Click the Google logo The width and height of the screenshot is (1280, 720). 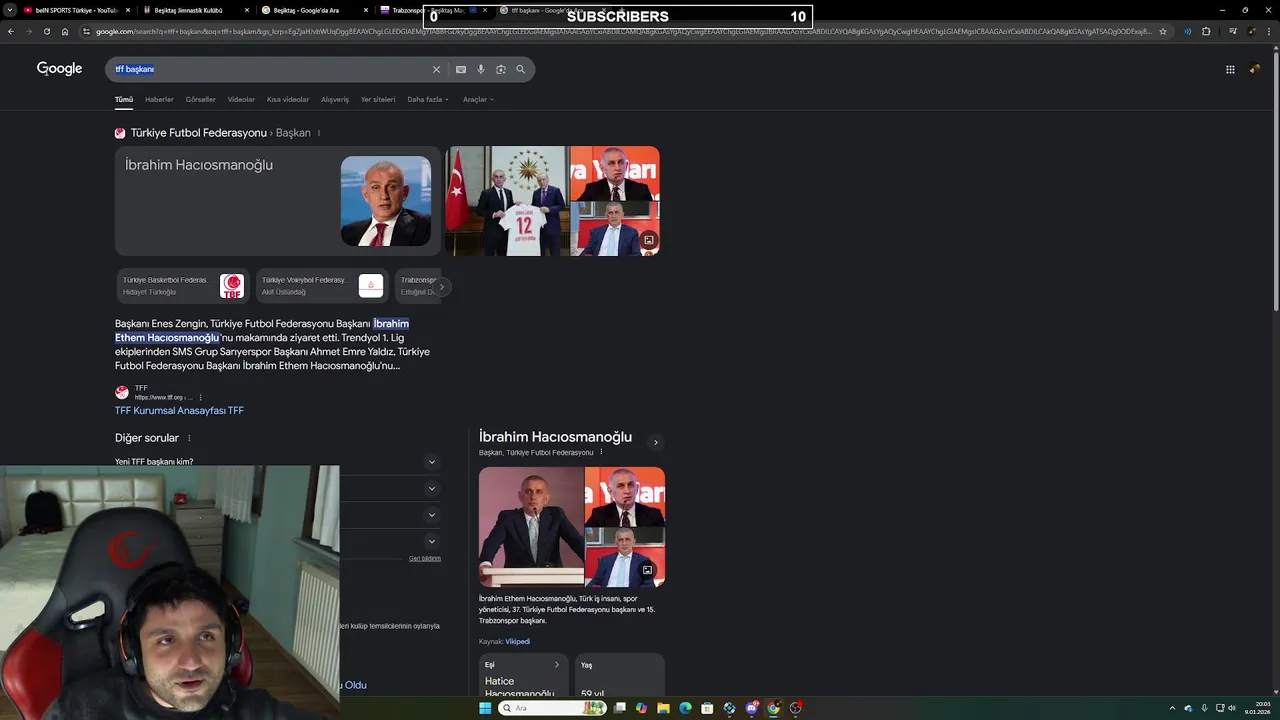[59, 69]
